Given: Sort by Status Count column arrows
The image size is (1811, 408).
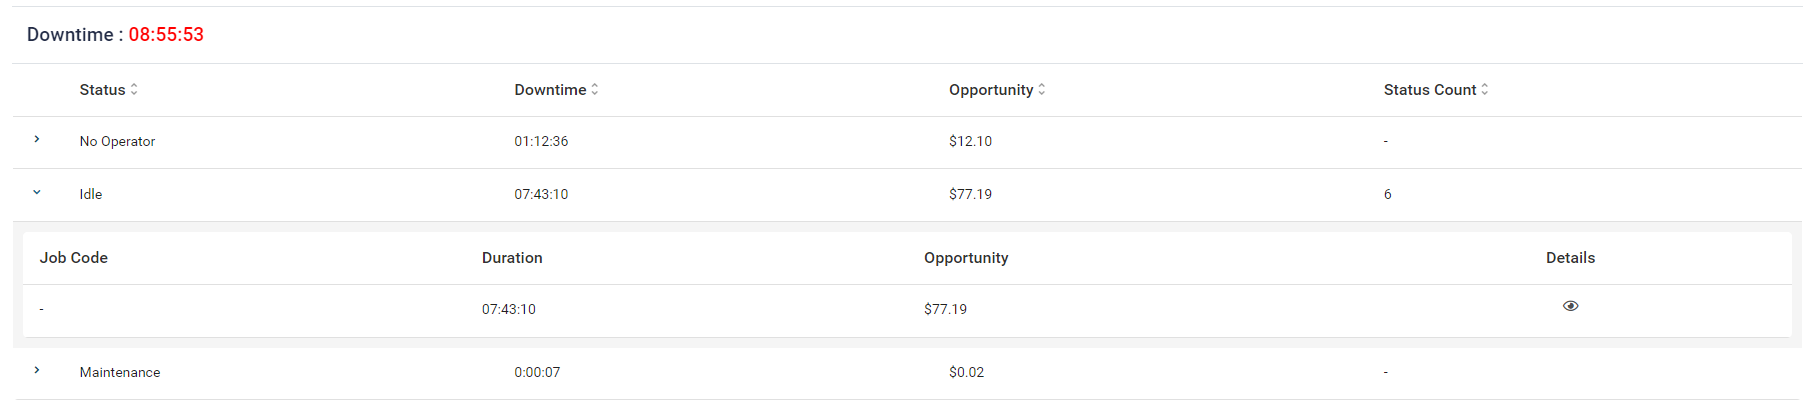Looking at the screenshot, I should (x=1485, y=89).
